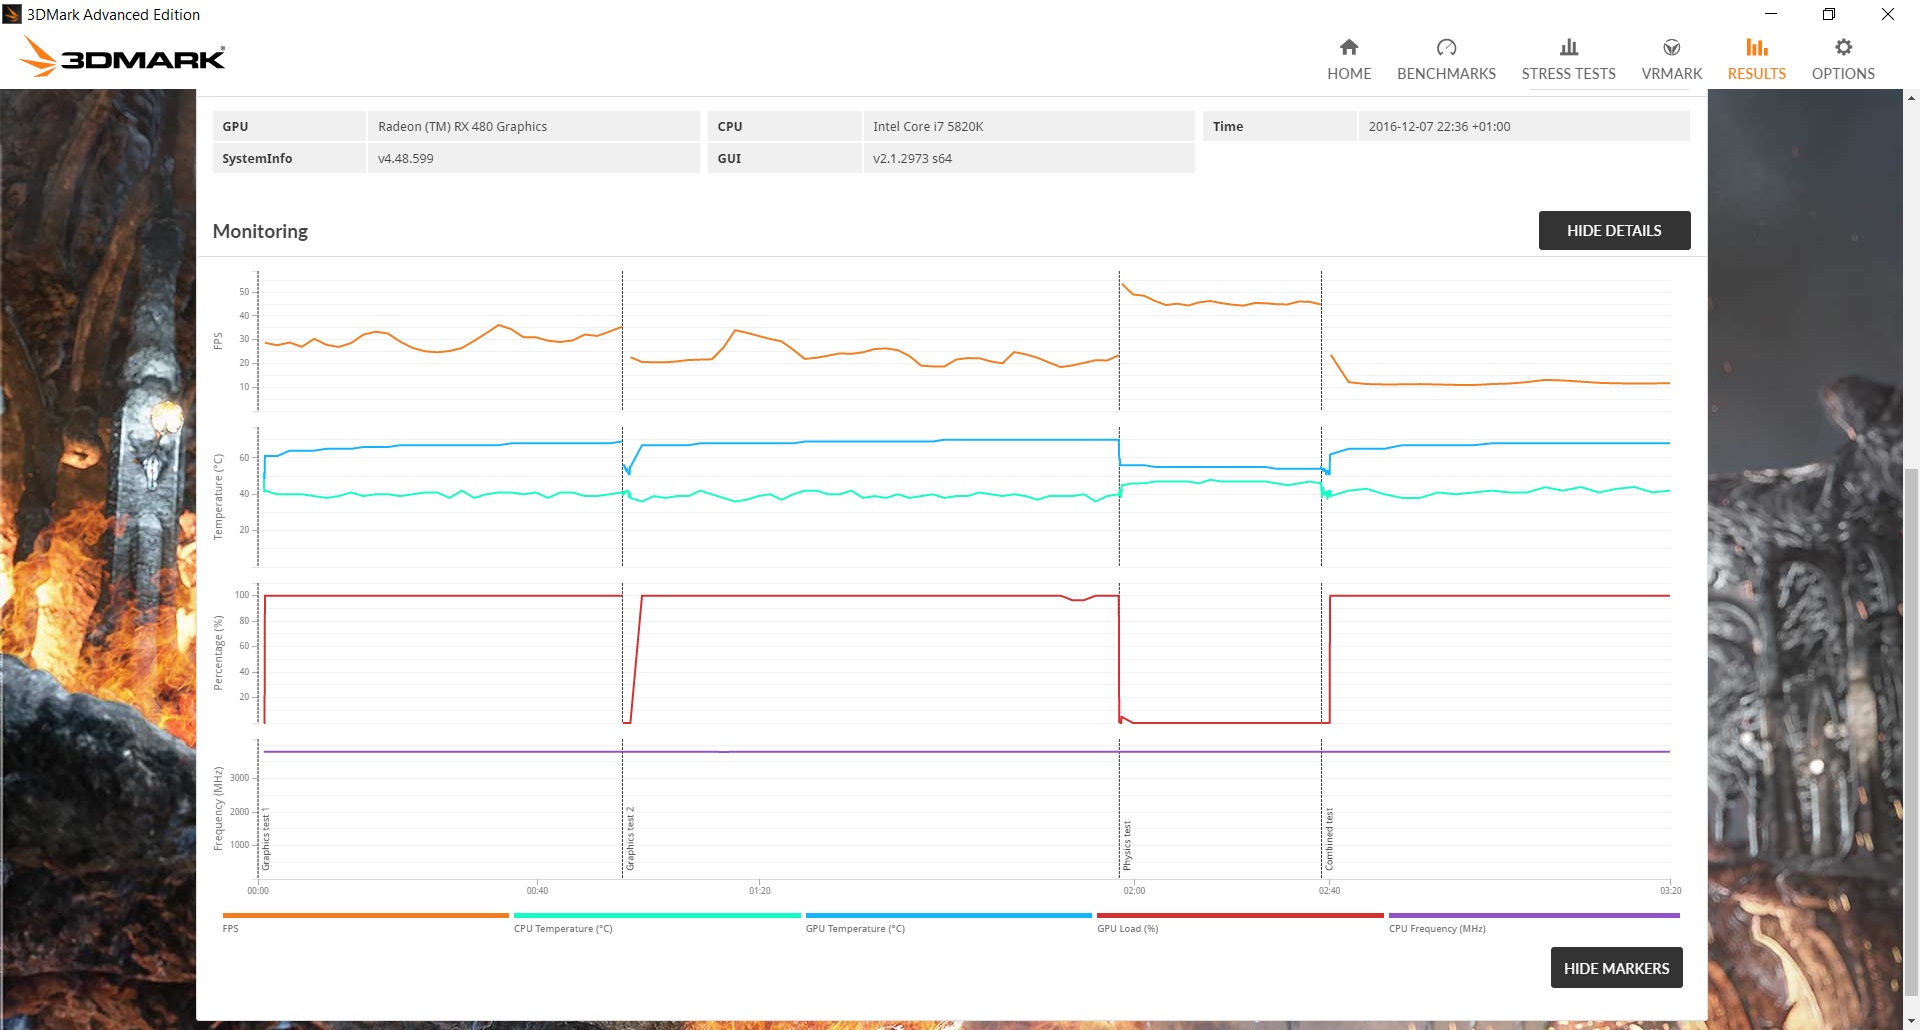Screen dimensions: 1920x1030
Task: Click the '02:40' time axis label
Action: [1329, 891]
